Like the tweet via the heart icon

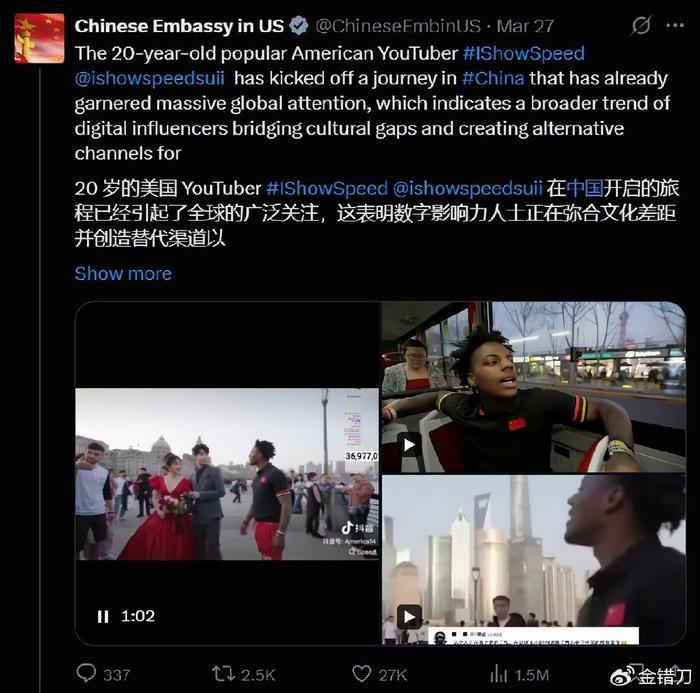[362, 673]
